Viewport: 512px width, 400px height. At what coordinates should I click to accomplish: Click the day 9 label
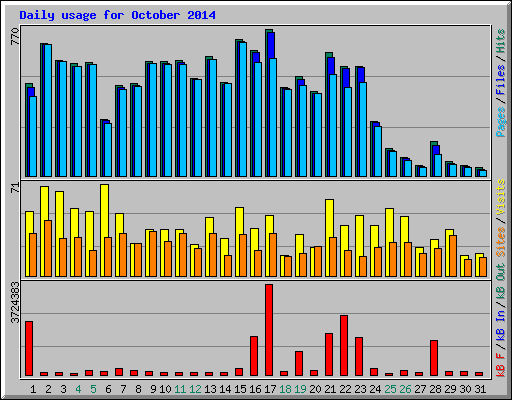pos(153,389)
